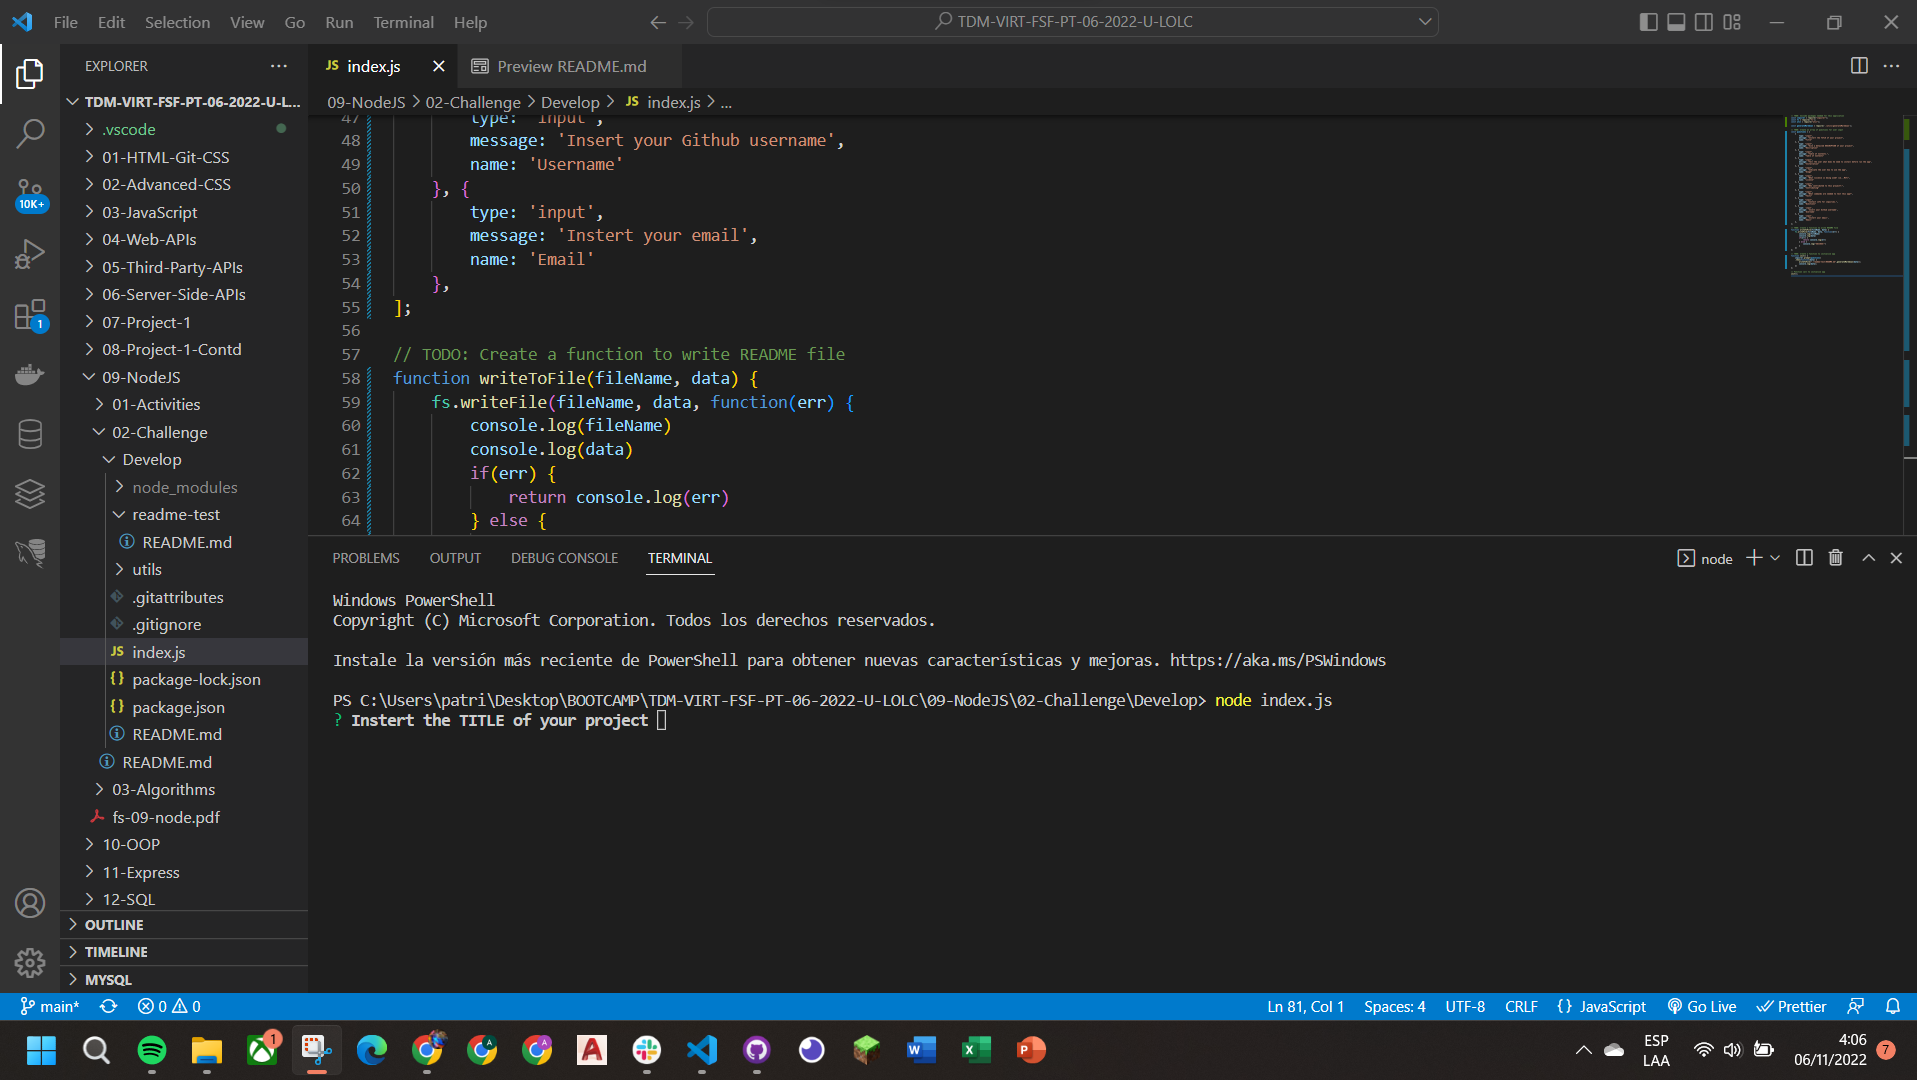Open the Extensions view
Viewport: 1917px width, 1080px height.
point(30,315)
